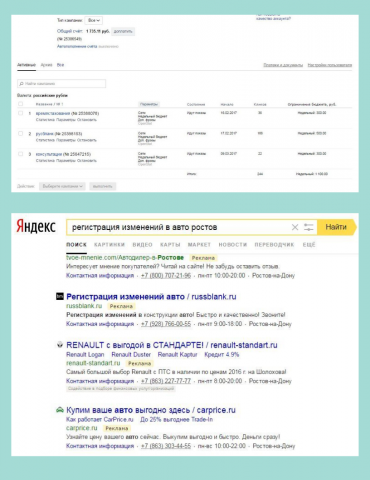Viewport: 370px width, 480px height.
Task: Open the 'Выберите кампании' action dropdown
Action: [62, 186]
